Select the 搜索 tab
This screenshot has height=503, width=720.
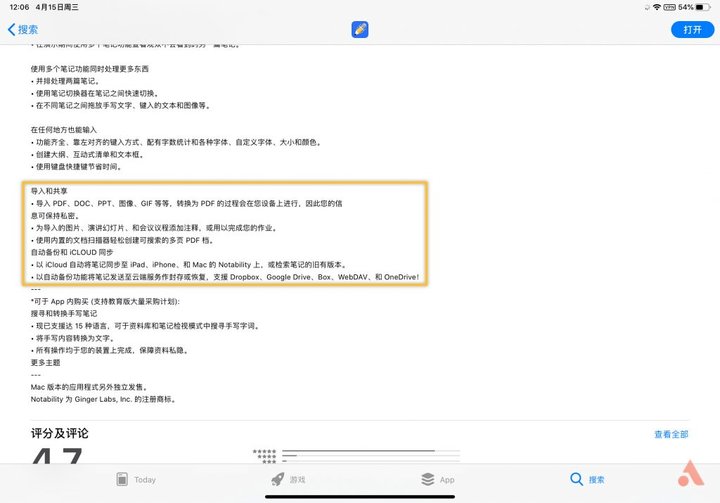(587, 480)
